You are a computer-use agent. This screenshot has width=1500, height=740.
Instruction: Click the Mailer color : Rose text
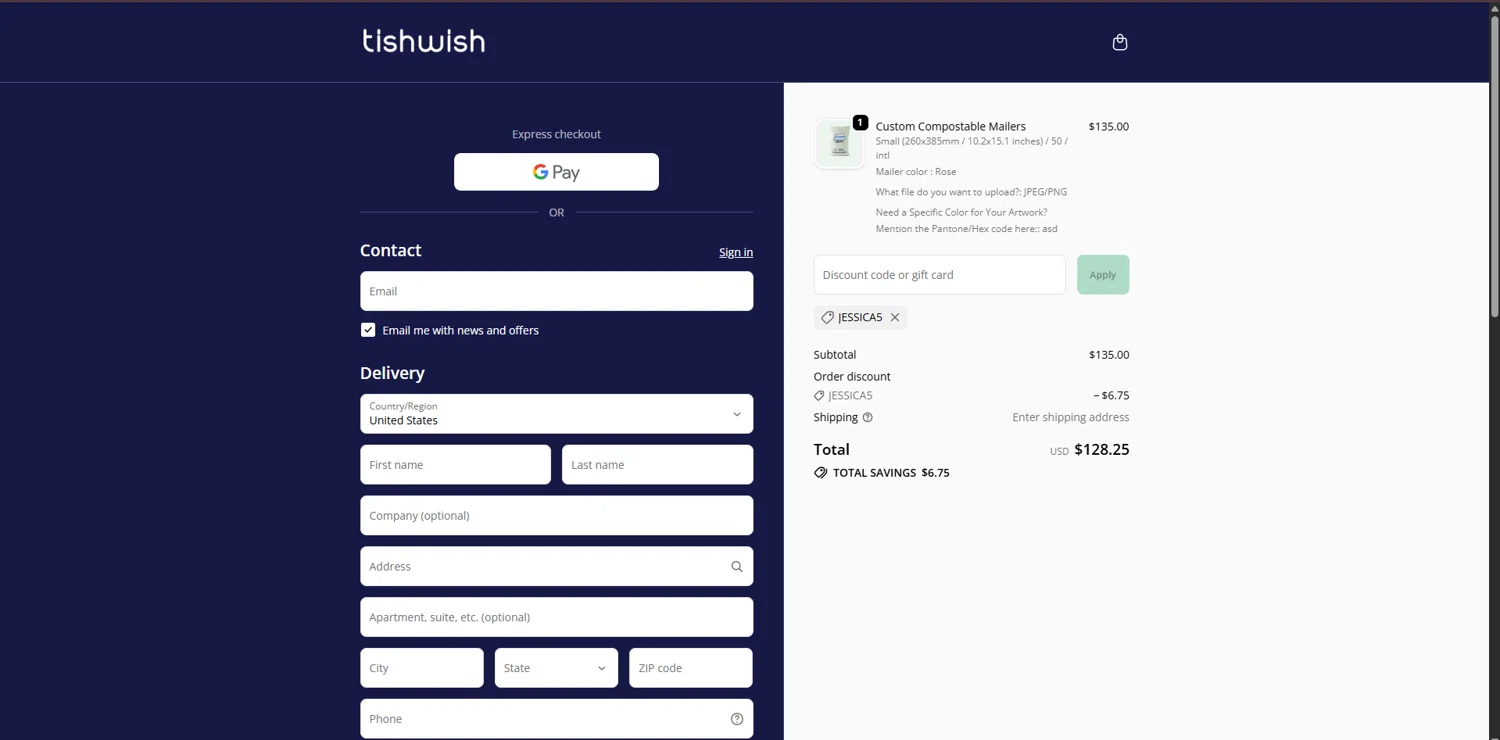pyautogui.click(x=916, y=172)
